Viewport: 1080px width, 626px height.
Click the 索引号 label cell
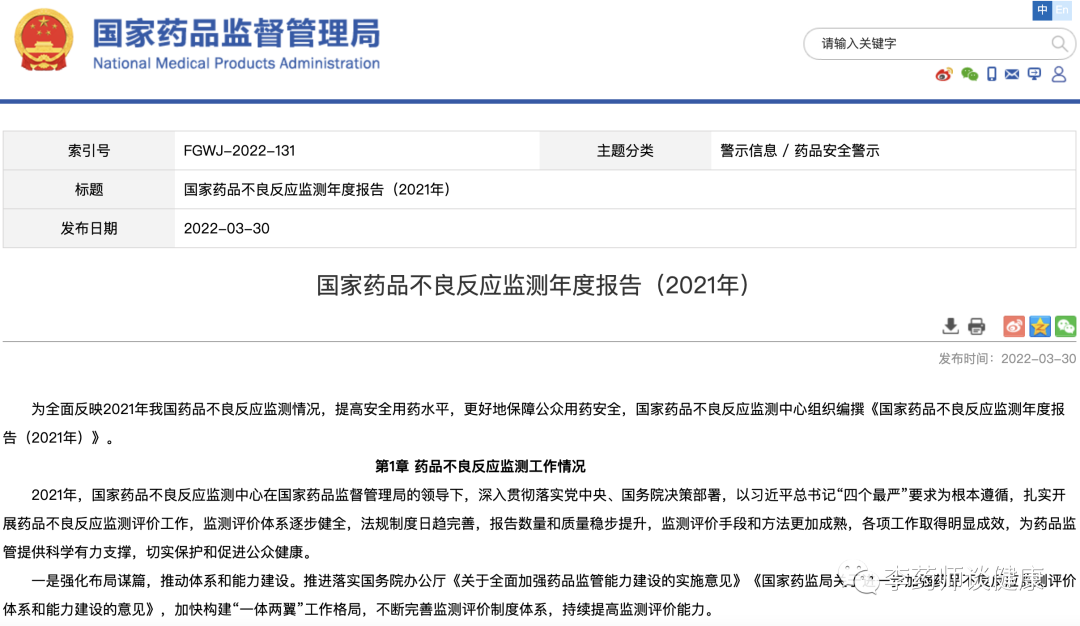click(x=89, y=151)
